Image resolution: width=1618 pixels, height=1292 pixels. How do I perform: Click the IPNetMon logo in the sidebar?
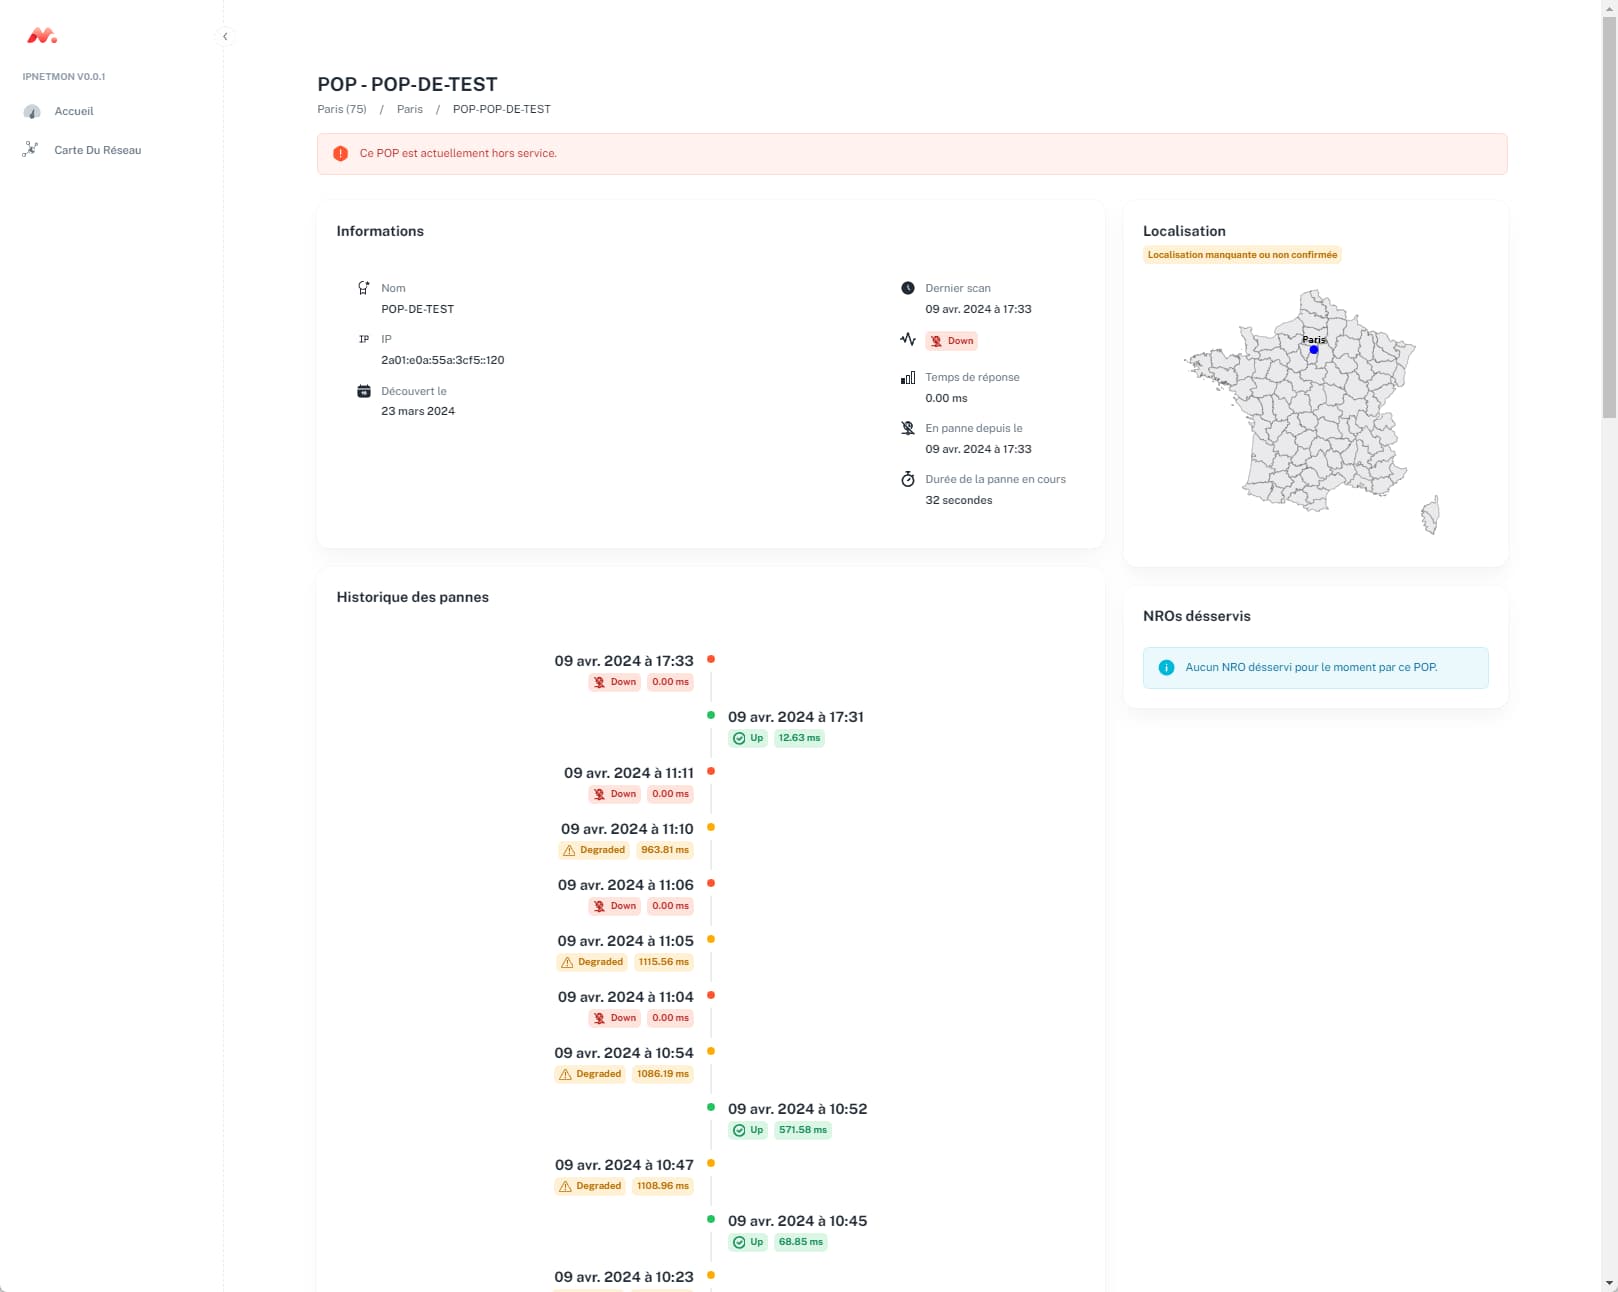pos(41,36)
